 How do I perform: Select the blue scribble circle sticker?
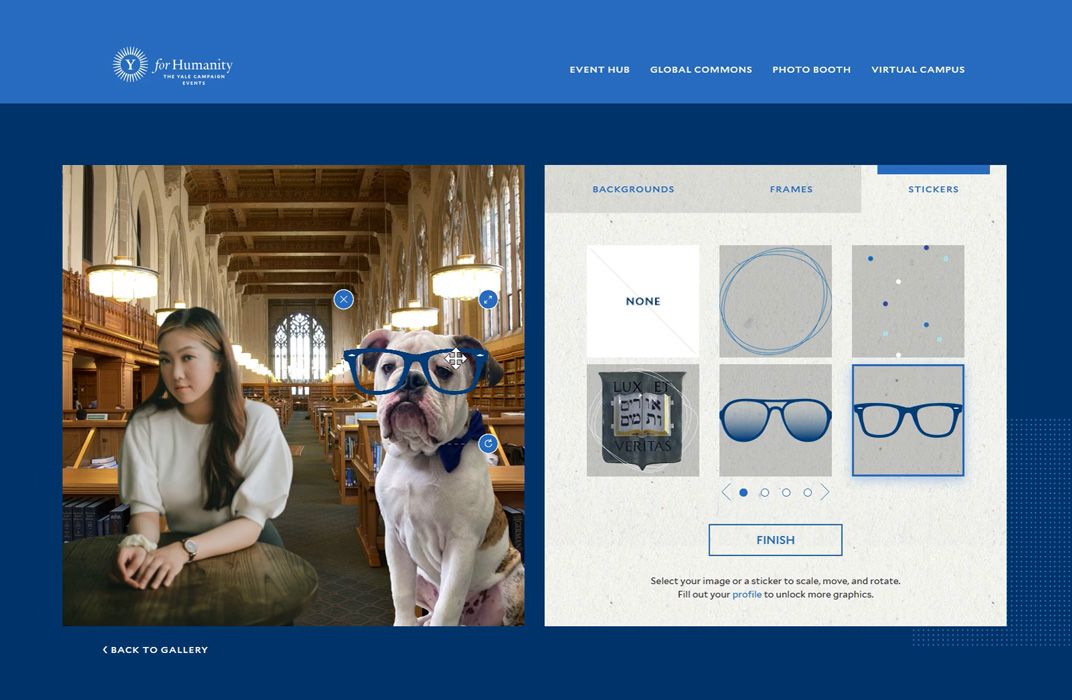click(775, 301)
